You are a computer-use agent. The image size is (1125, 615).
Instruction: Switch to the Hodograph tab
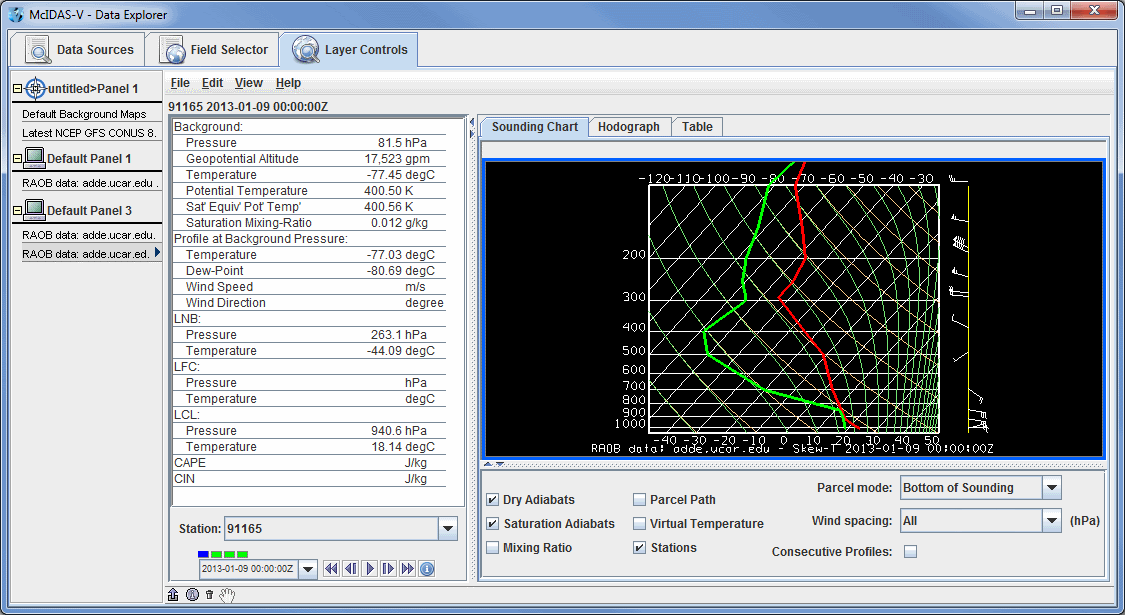[628, 127]
